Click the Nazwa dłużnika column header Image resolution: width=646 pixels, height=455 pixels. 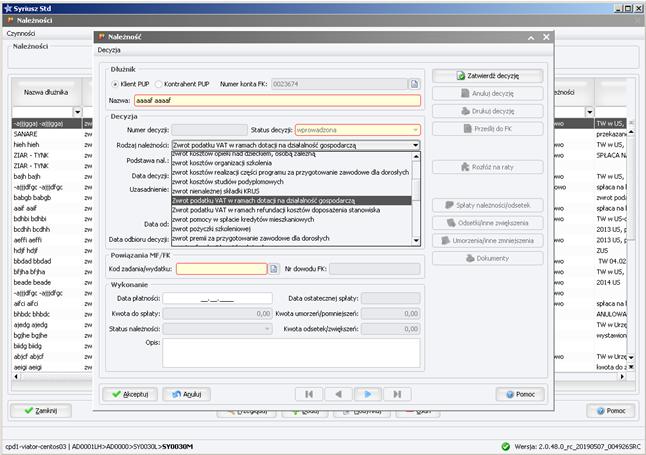(x=46, y=92)
